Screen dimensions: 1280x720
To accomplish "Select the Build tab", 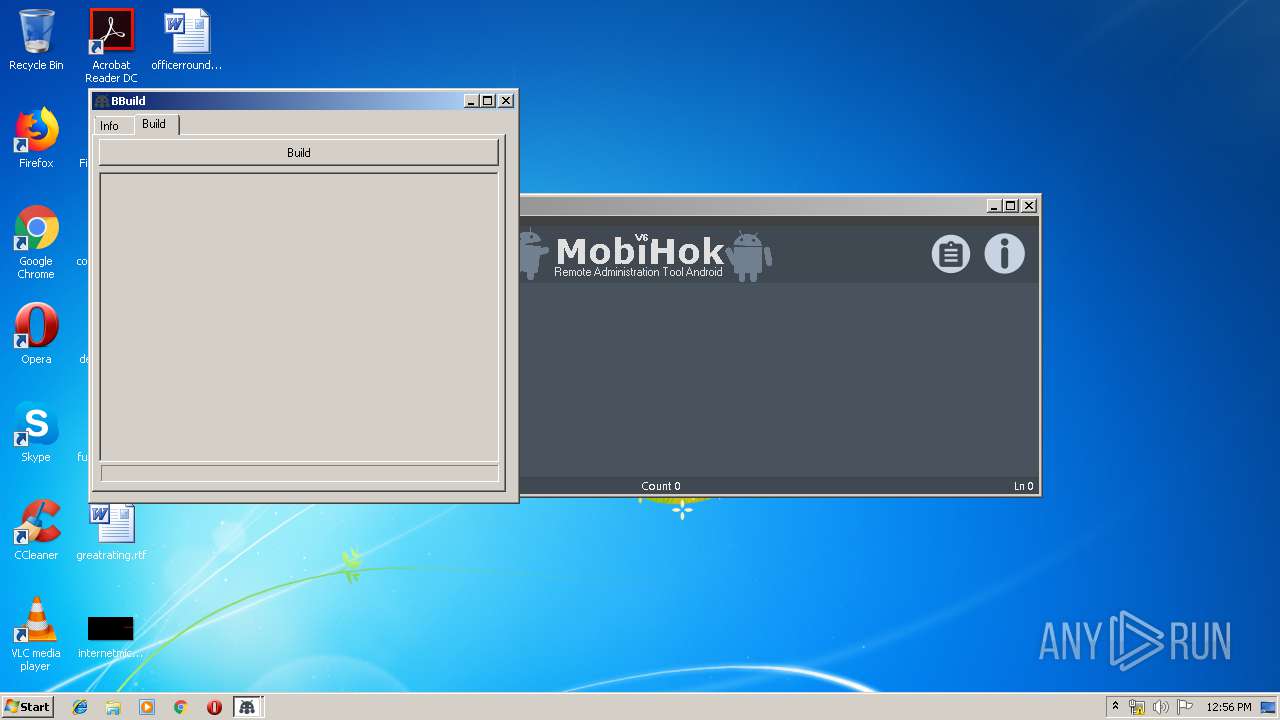I will click(154, 124).
